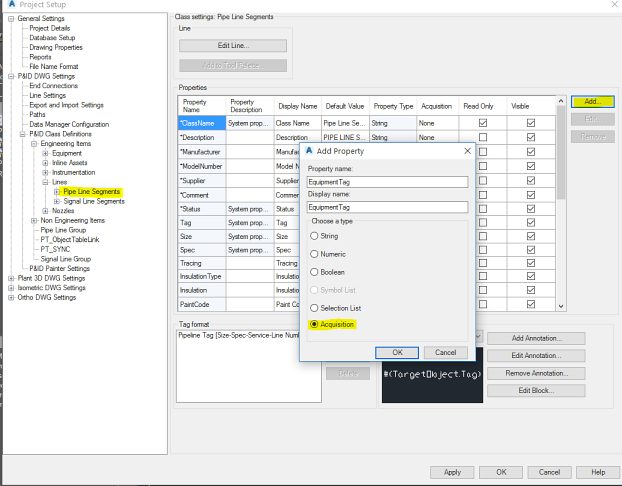Toggle Visible checkbox for PaintCode row

coord(531,304)
